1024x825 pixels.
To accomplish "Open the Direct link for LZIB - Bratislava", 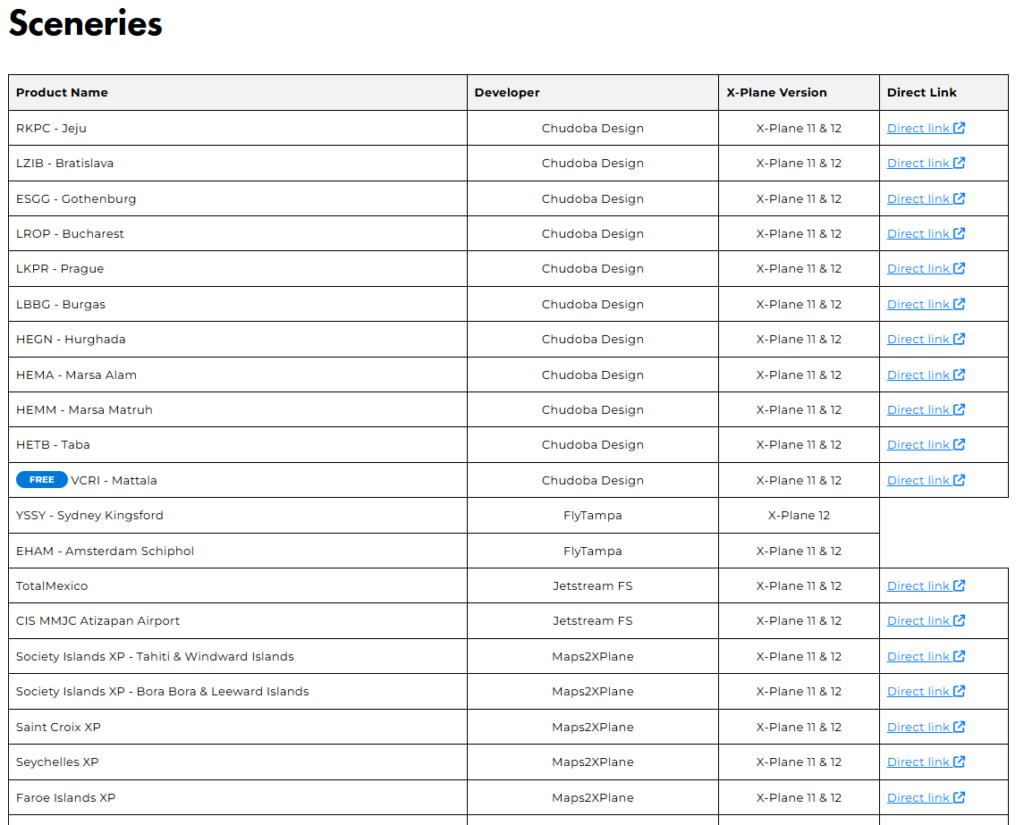I will coord(925,163).
